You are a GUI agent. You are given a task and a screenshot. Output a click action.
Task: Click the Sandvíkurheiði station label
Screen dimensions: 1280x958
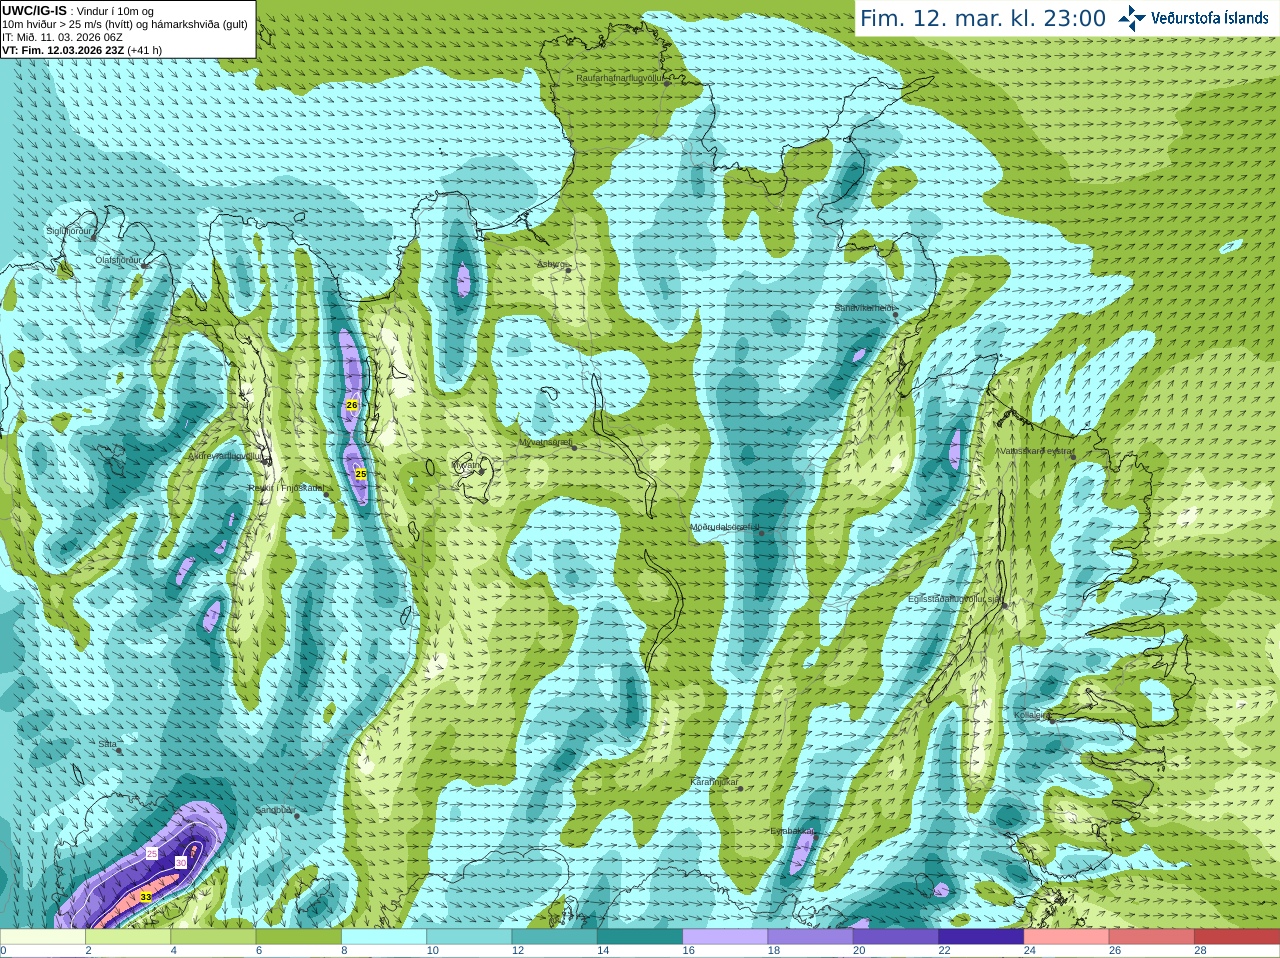[x=864, y=308]
